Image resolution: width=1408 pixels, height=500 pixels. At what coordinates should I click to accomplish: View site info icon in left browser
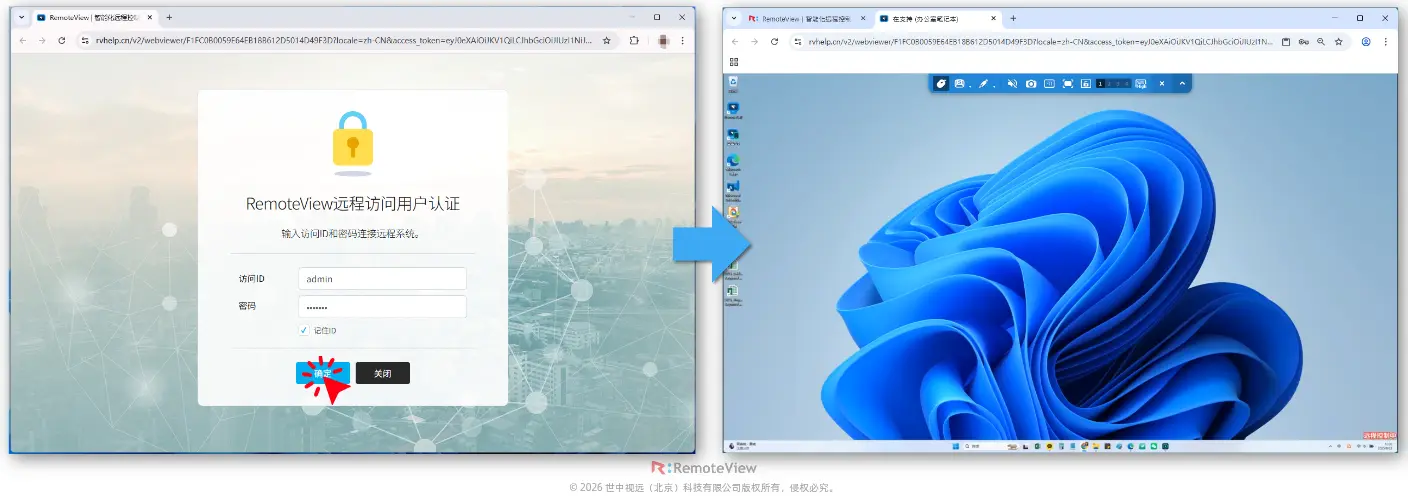tap(87, 41)
